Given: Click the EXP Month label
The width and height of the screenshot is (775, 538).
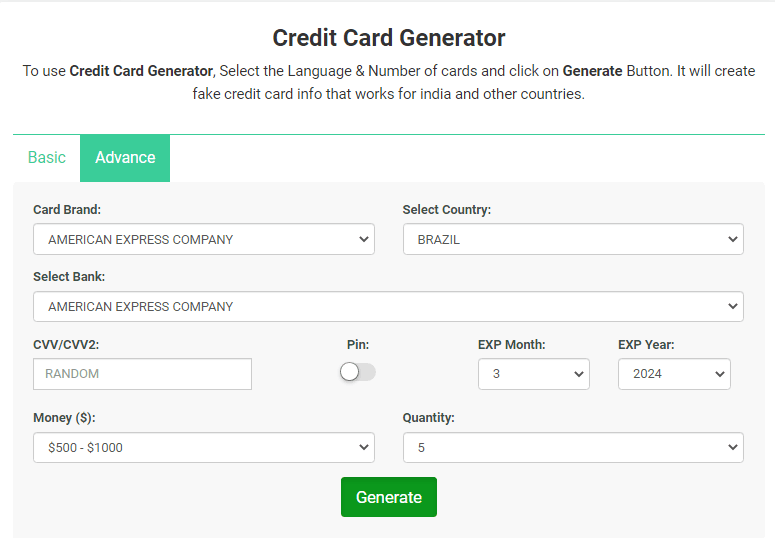Looking at the screenshot, I should (512, 345).
